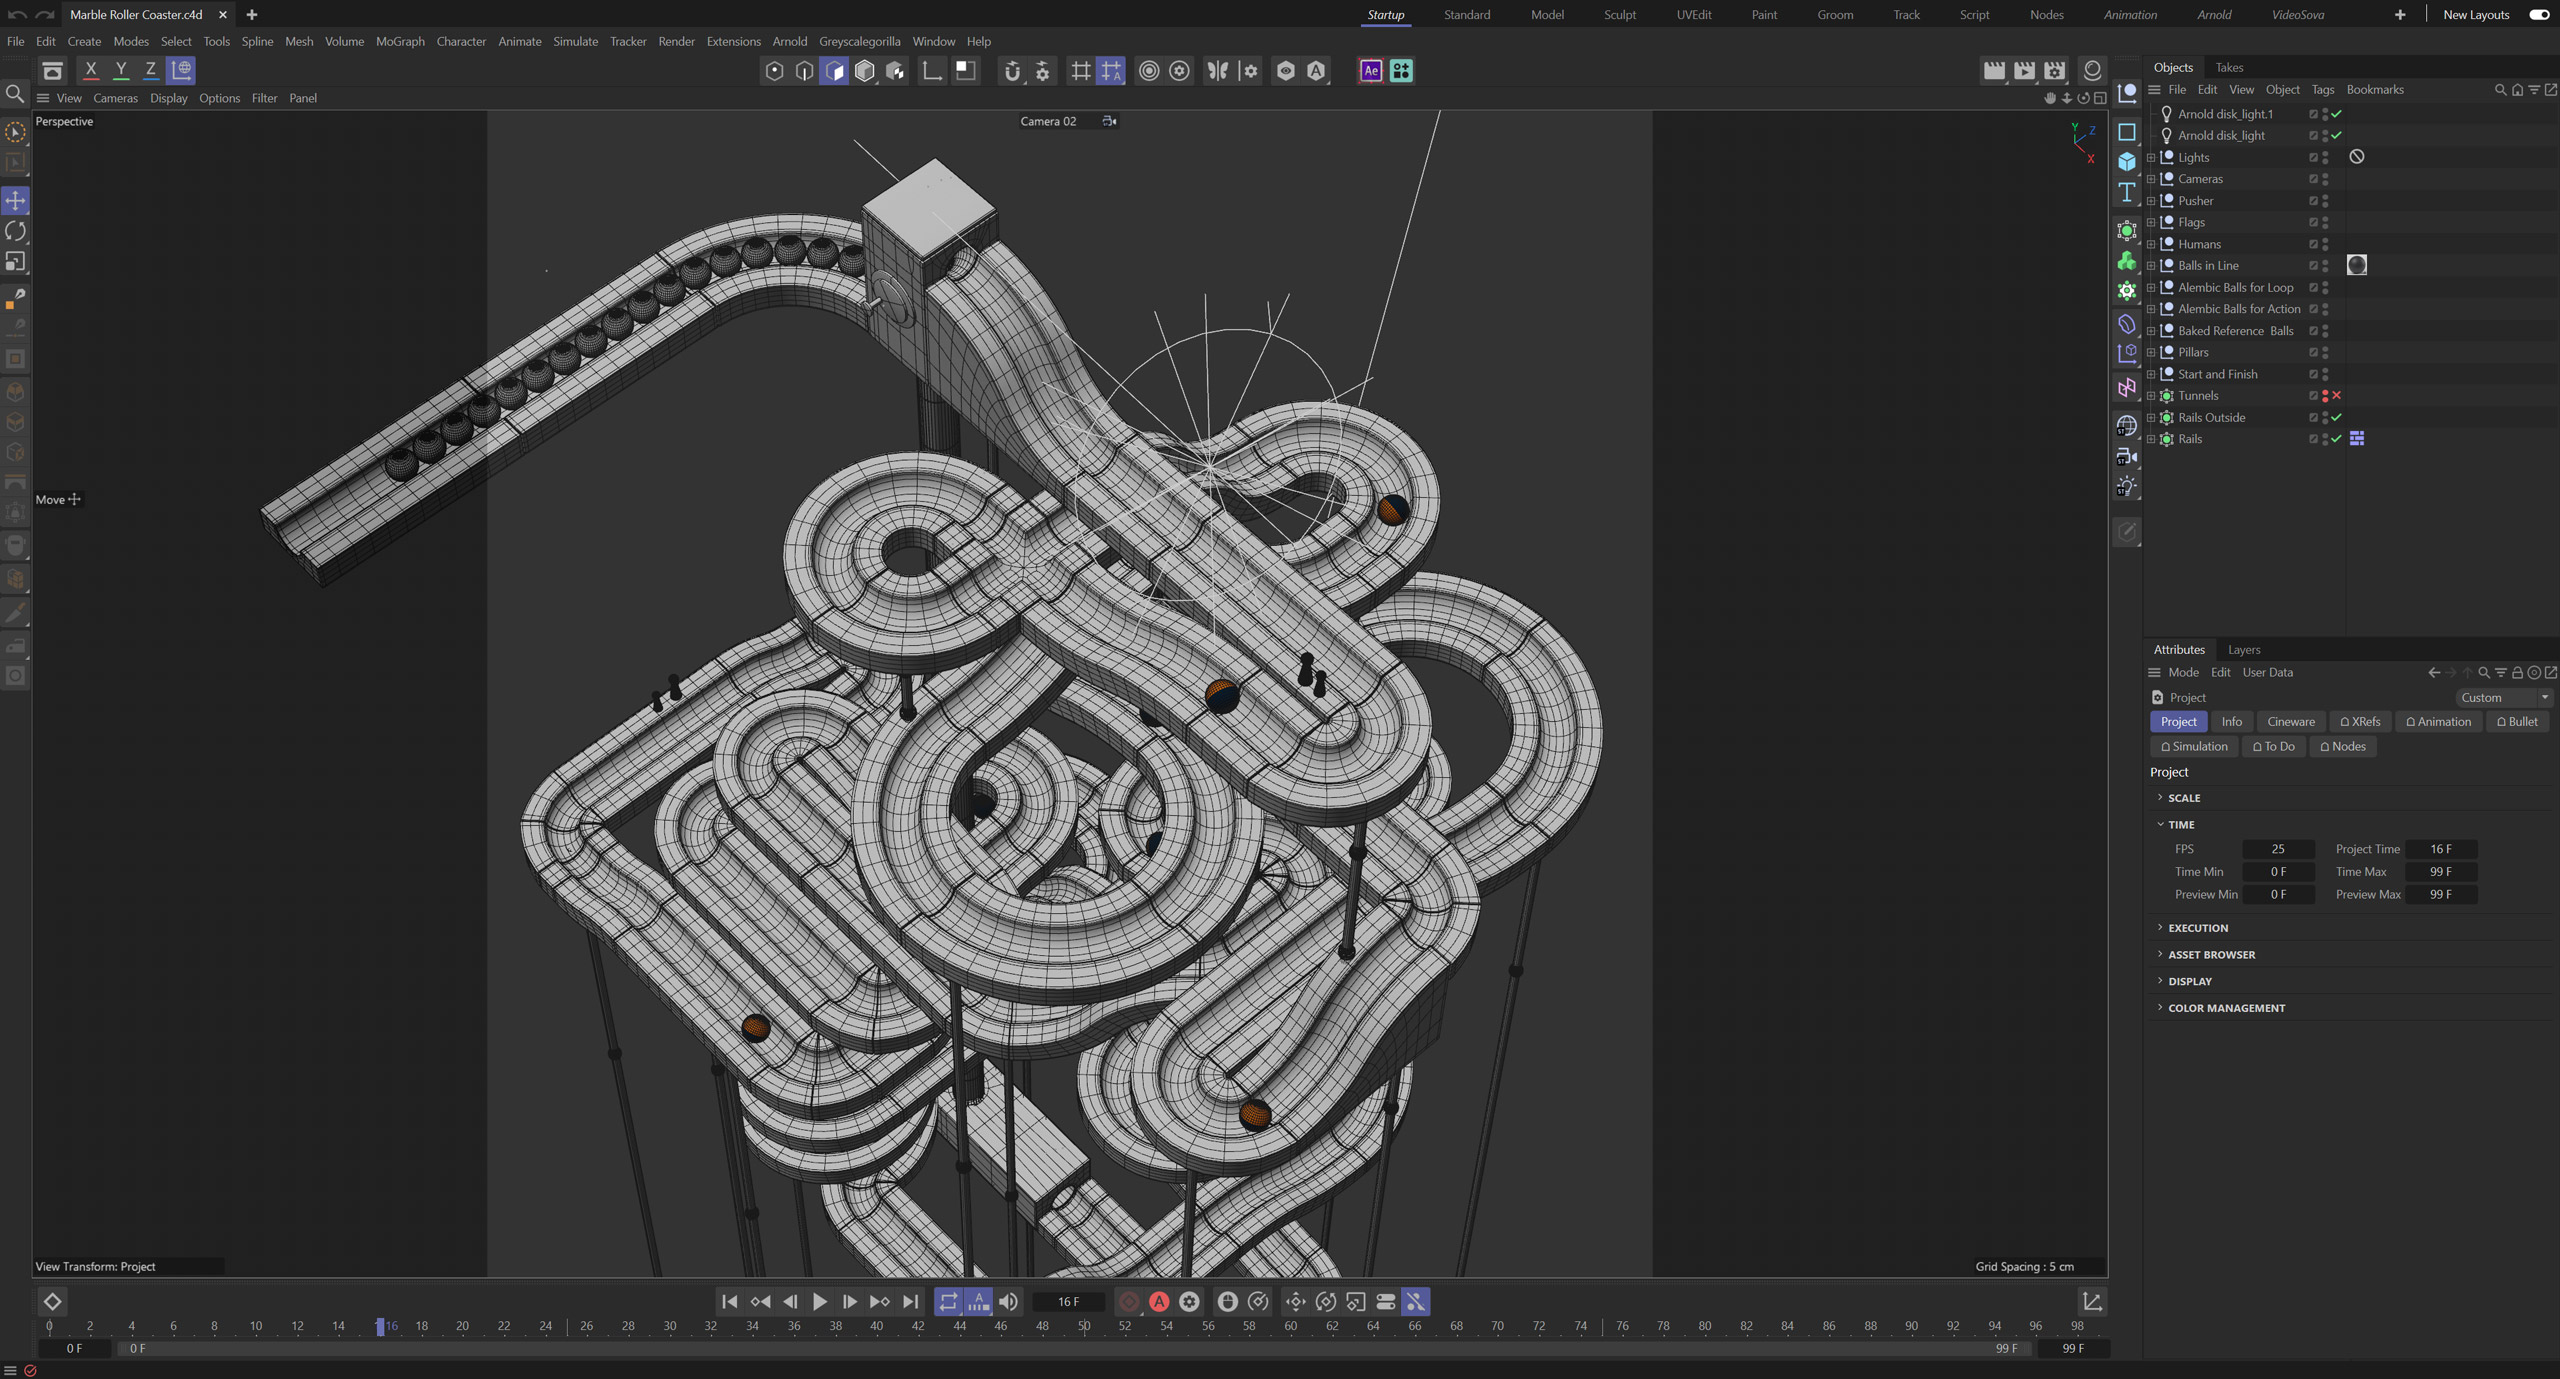The width and height of the screenshot is (2560, 1379).
Task: Toggle the Tunnels red X enable state
Action: 2337,395
